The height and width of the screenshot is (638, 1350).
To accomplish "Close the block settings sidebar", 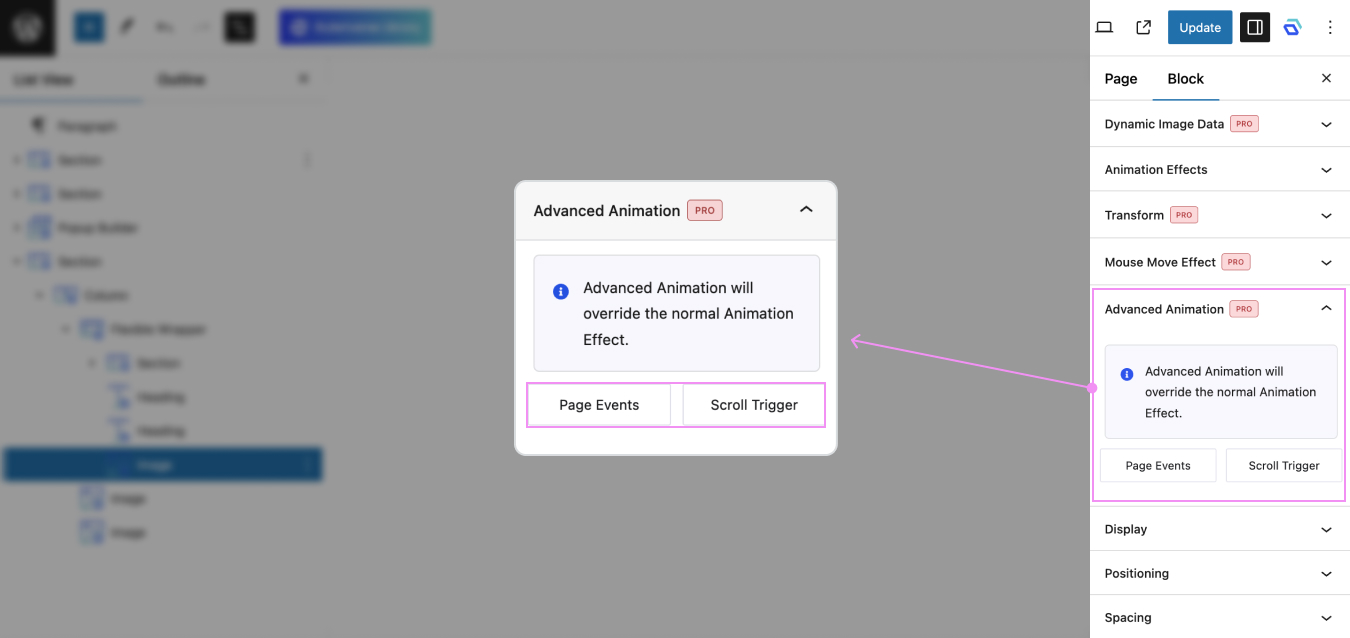I will click(x=1326, y=78).
